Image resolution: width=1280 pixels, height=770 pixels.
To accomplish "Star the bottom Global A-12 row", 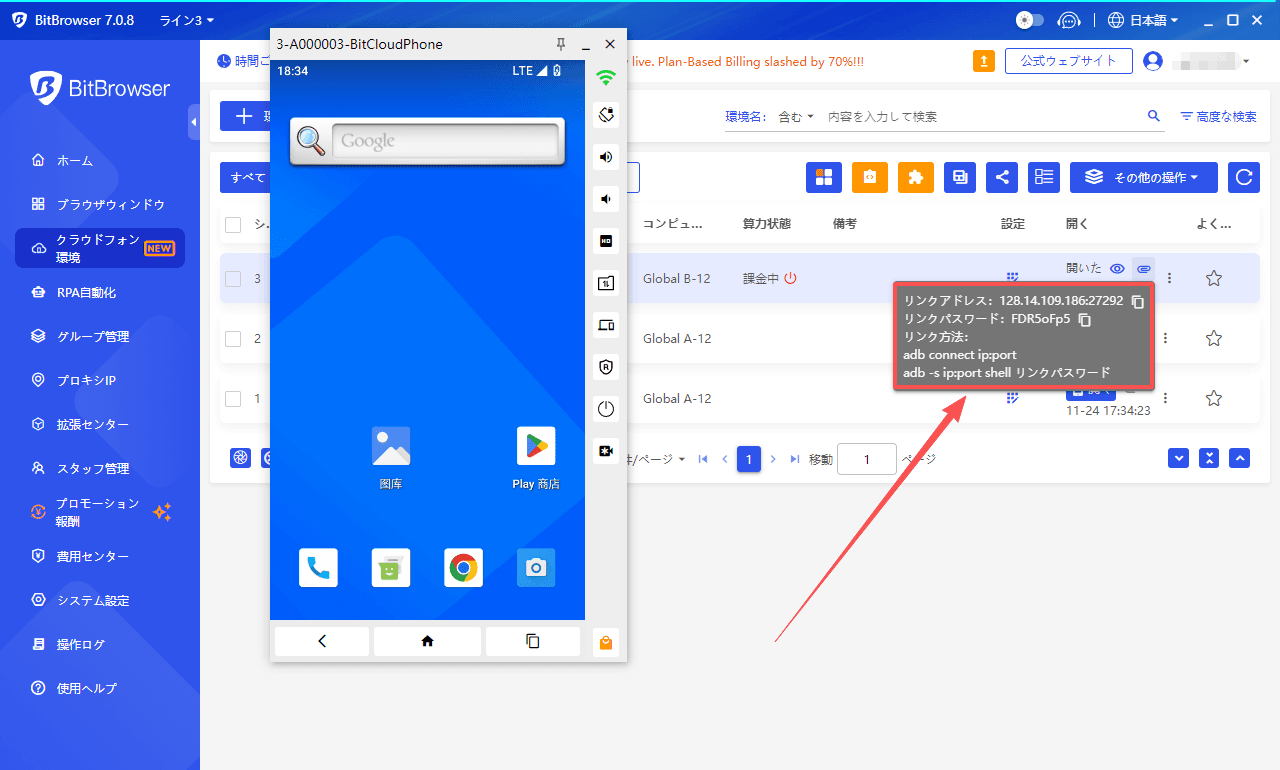I will click(1214, 398).
